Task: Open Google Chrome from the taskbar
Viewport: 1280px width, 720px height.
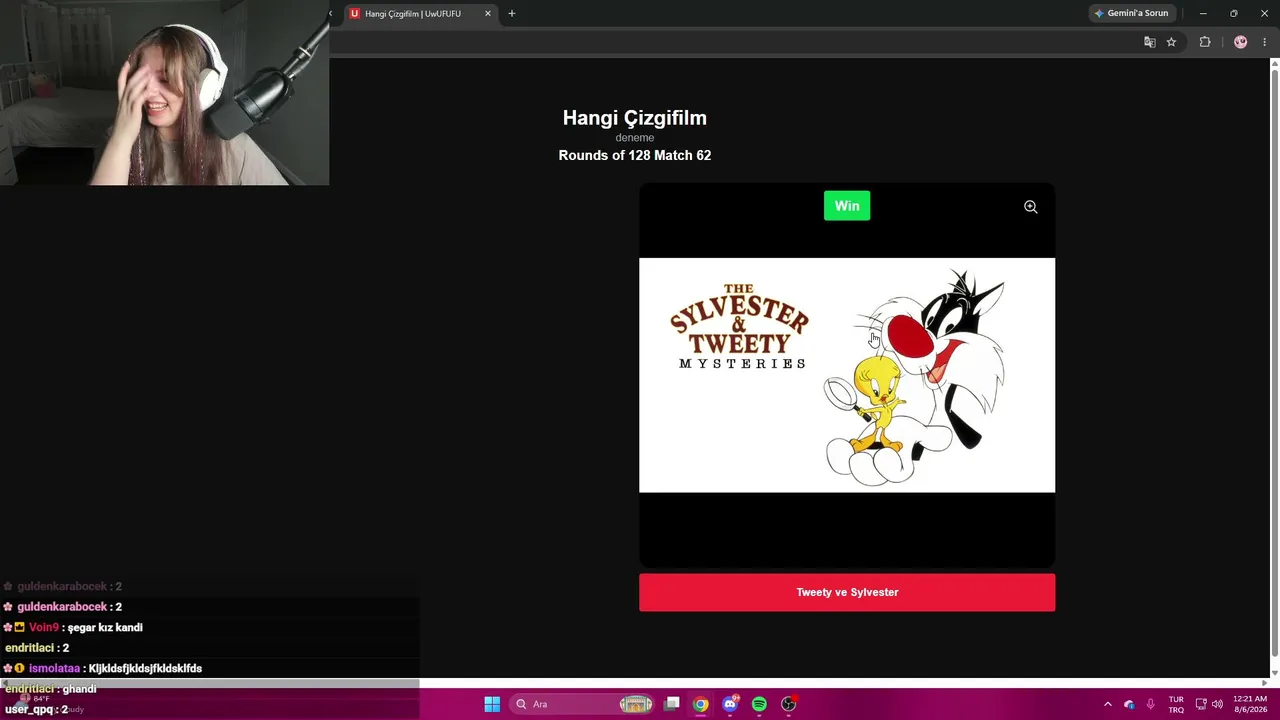Action: (701, 704)
